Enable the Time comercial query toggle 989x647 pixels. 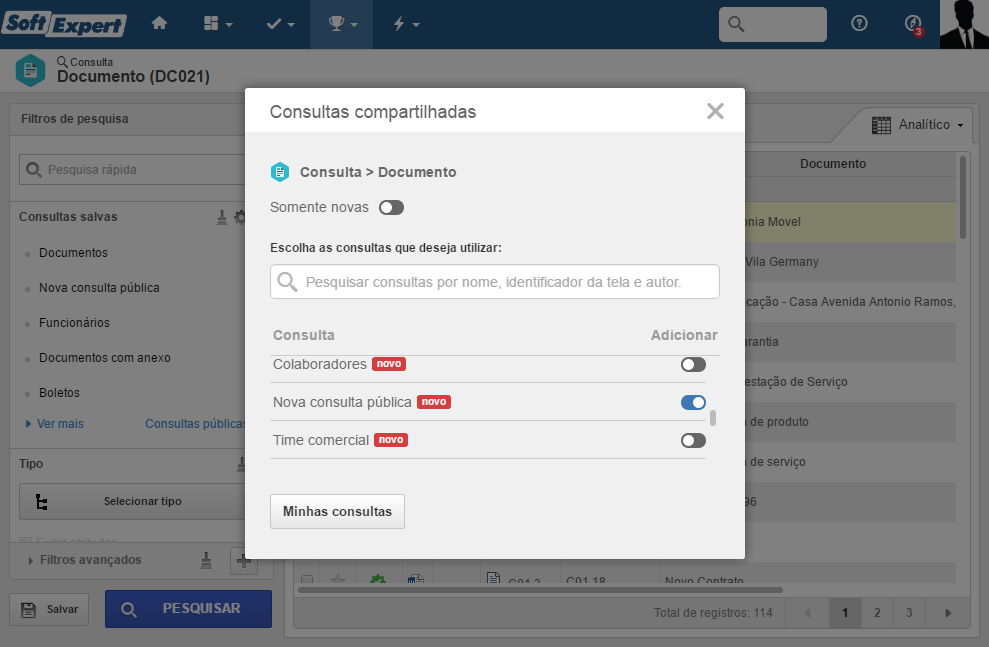pos(693,440)
